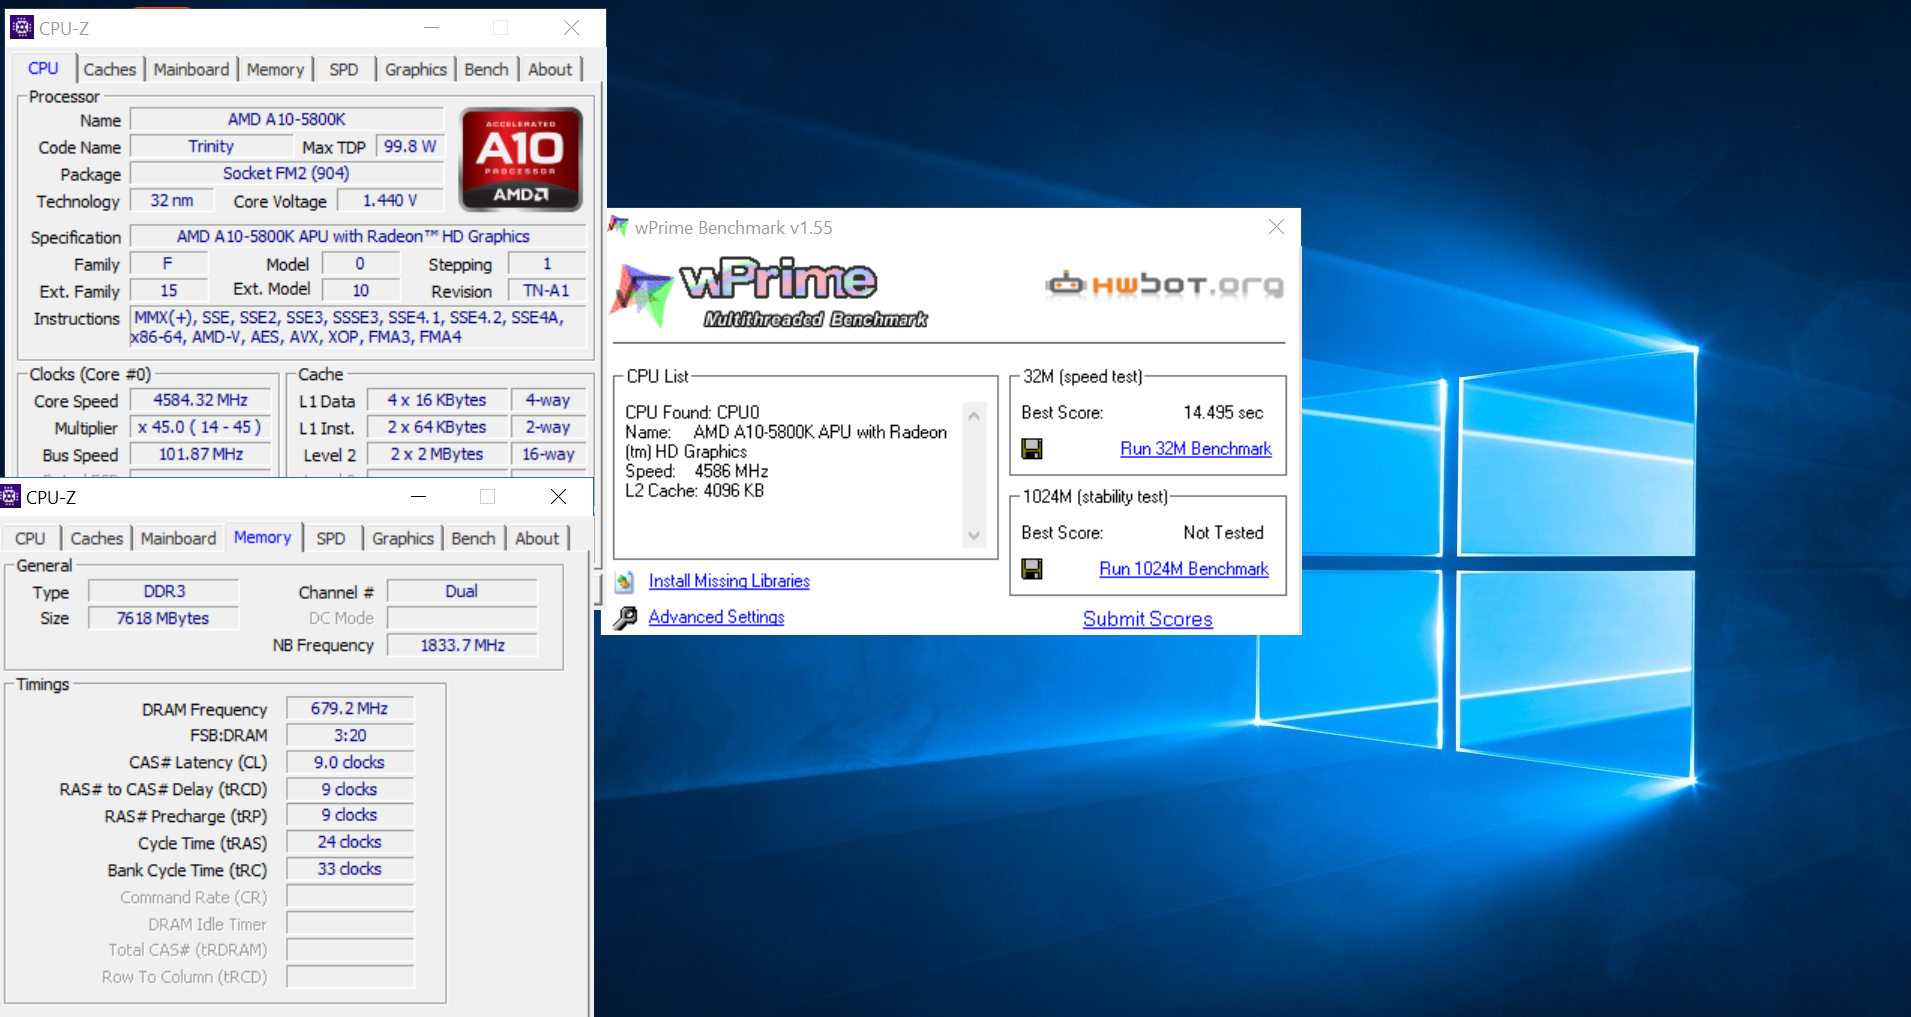Click the HWBOT.org logo
This screenshot has width=1911, height=1017.
click(x=1164, y=285)
